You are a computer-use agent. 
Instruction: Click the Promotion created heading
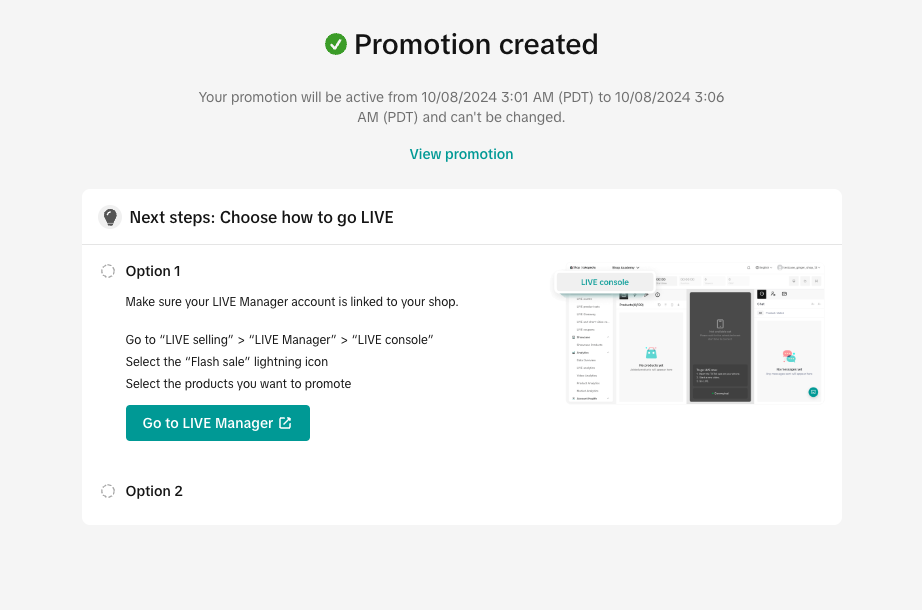[x=476, y=44]
